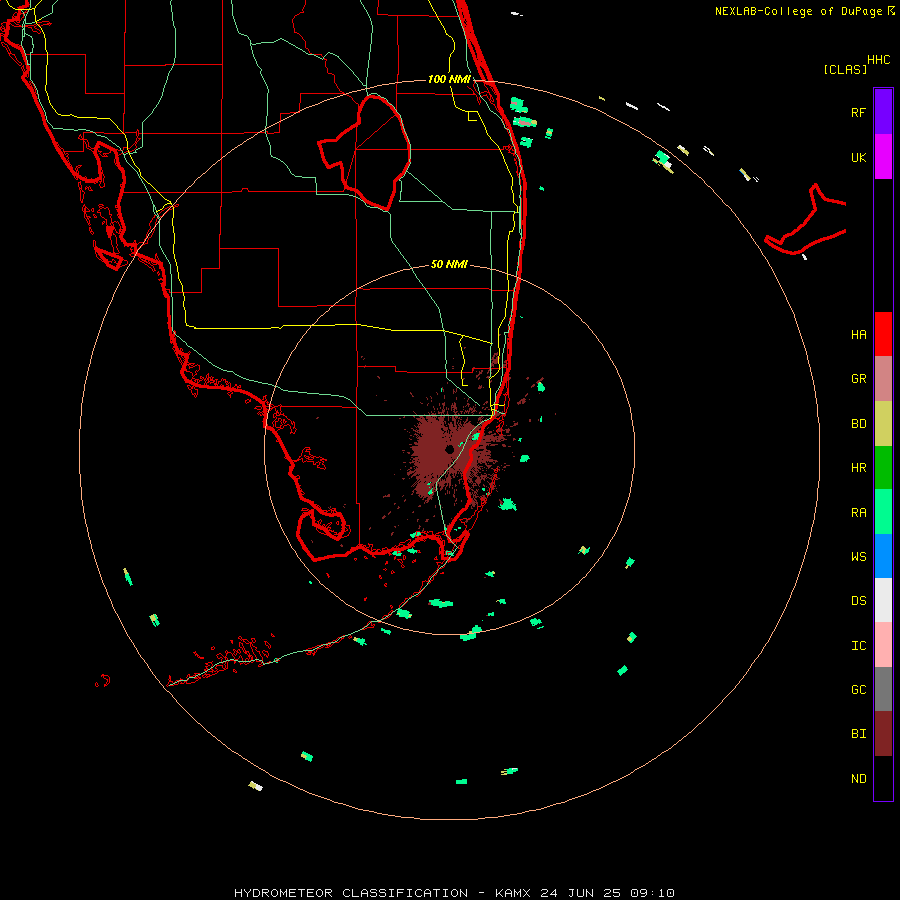Select the pink IC legend swatch
The image size is (900, 900).
[x=883, y=645]
